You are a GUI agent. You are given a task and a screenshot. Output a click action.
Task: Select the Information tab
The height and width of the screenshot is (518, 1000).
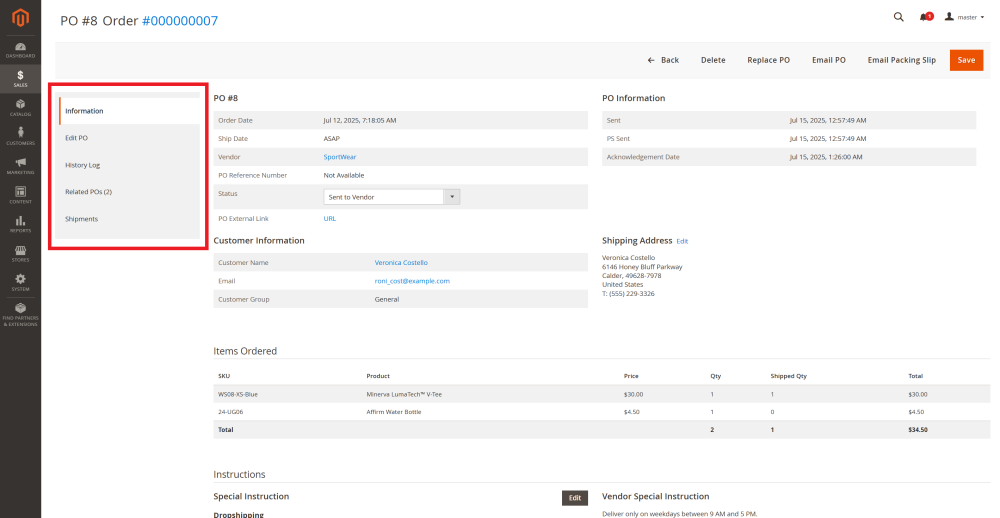[x=129, y=111]
